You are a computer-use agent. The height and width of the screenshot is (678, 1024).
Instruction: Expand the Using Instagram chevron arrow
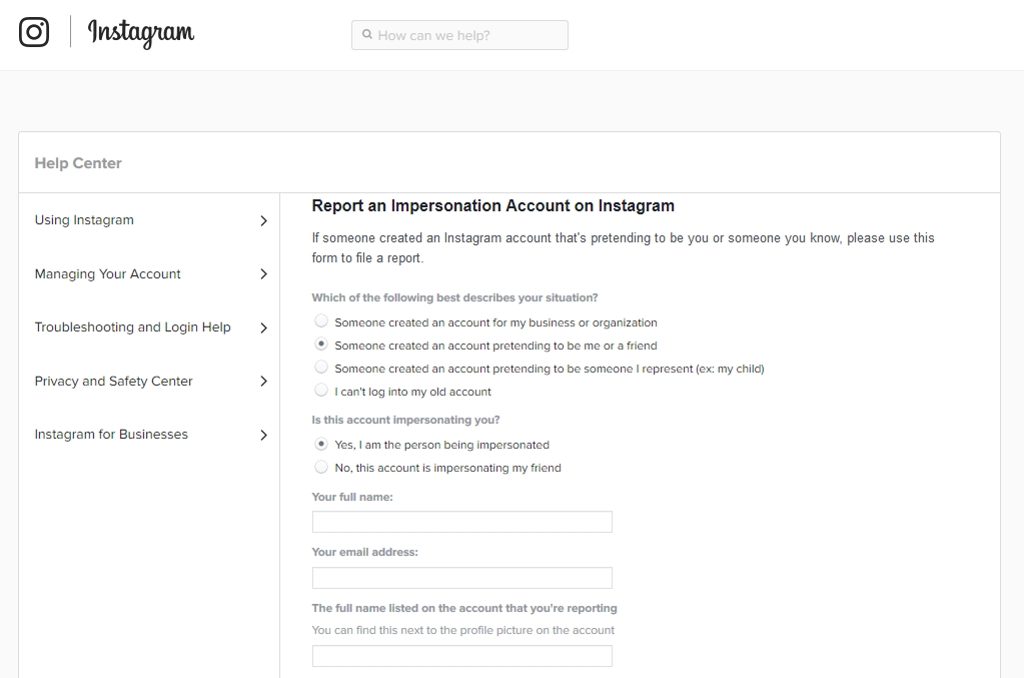tap(264, 221)
